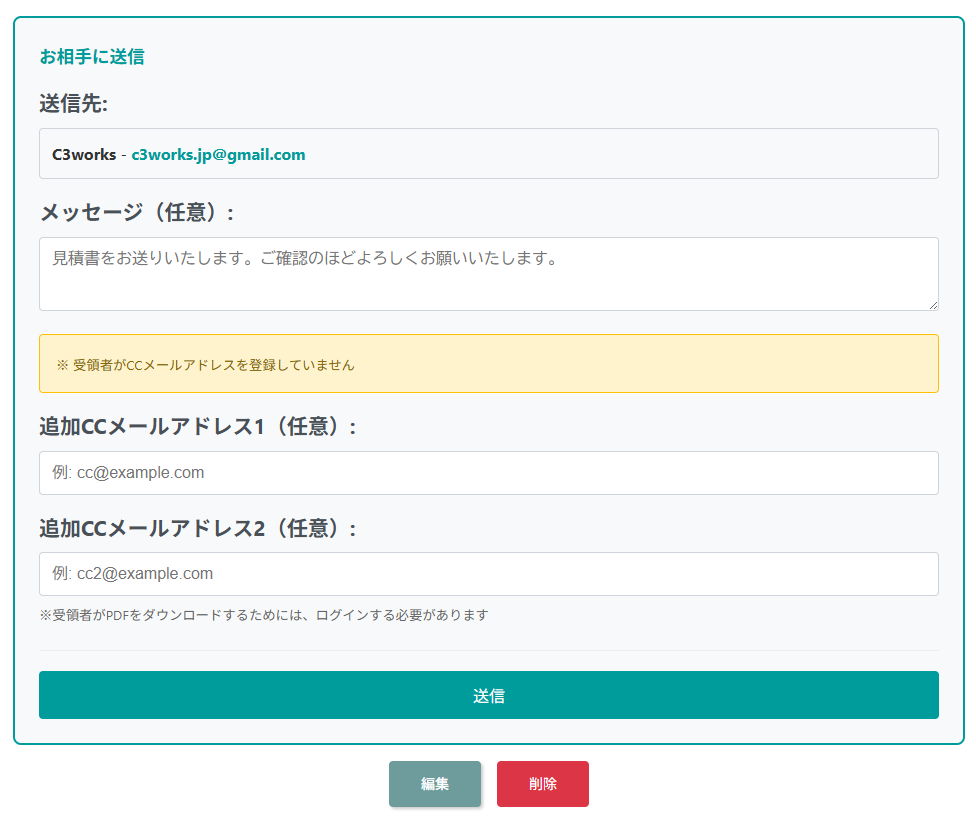Viewport: 976px width, 822px height.
Task: Click the 送信先: label
Action: (73, 103)
